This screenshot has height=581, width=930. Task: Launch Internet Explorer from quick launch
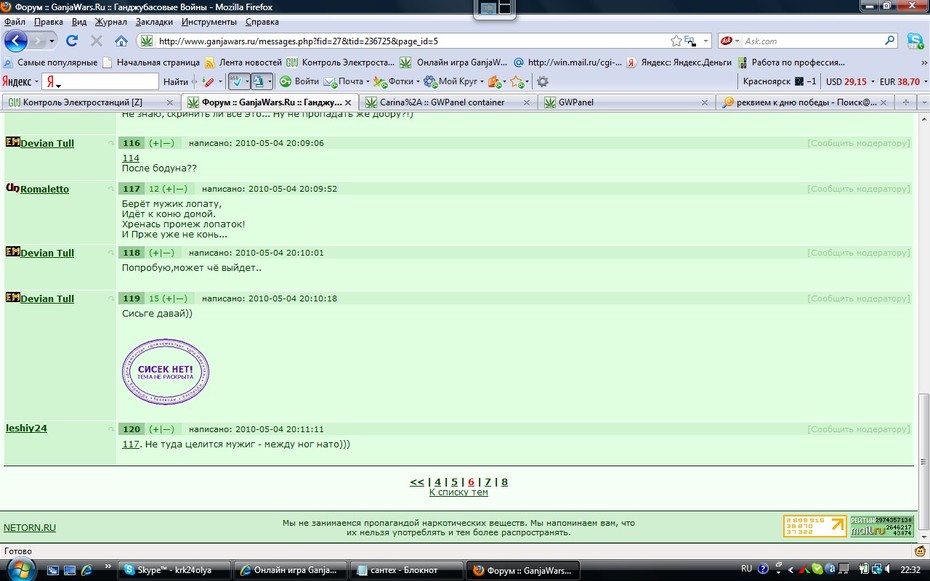(87, 570)
